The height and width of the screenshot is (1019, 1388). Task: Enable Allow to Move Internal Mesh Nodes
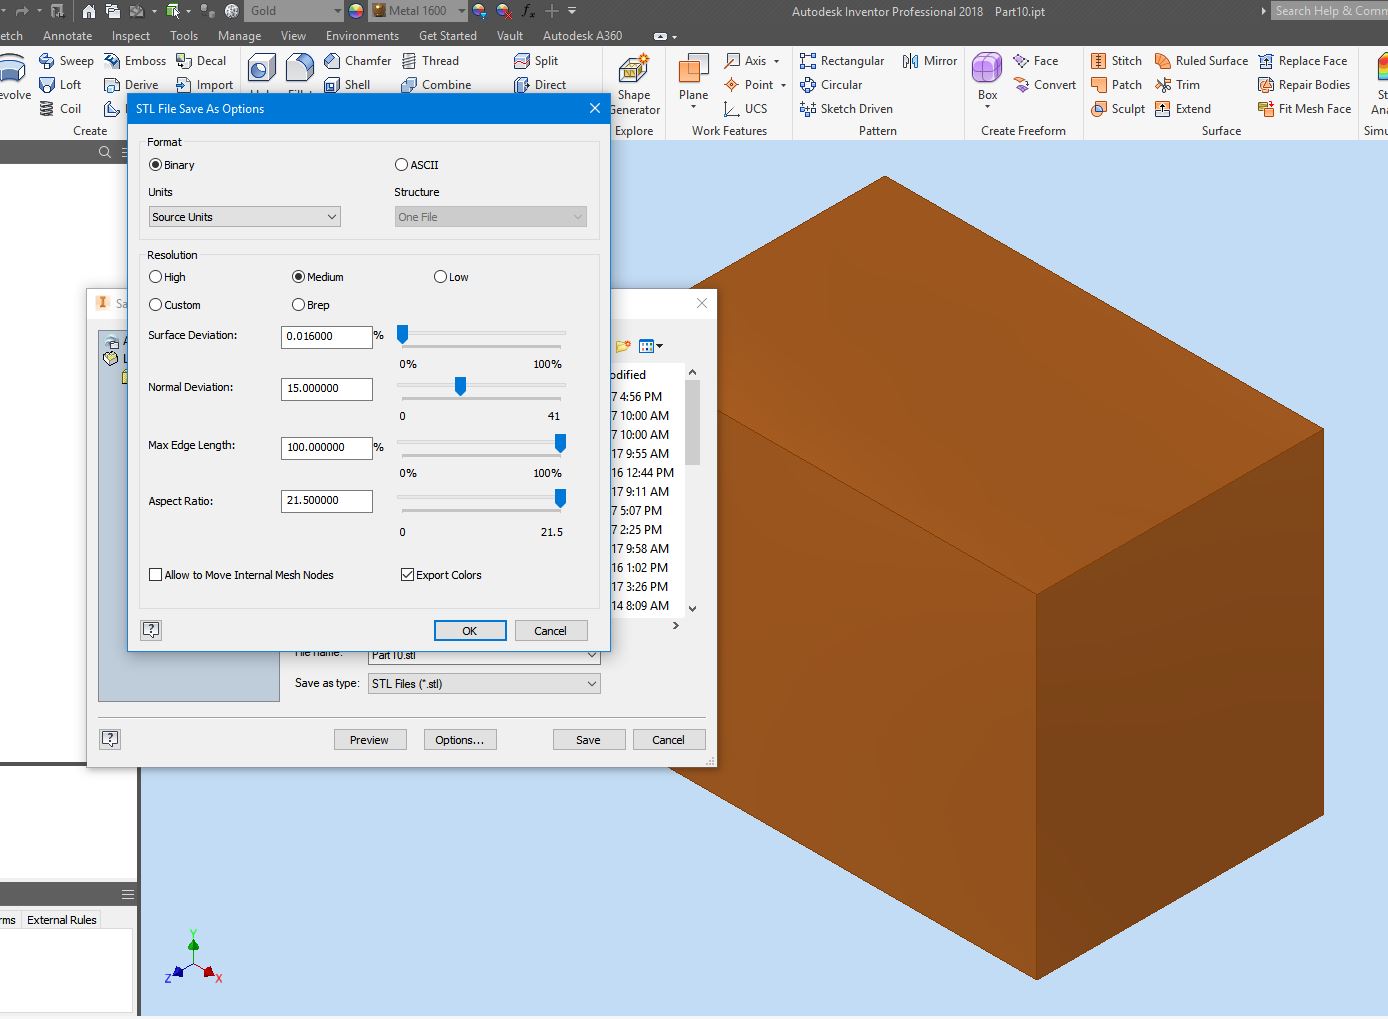click(x=155, y=575)
